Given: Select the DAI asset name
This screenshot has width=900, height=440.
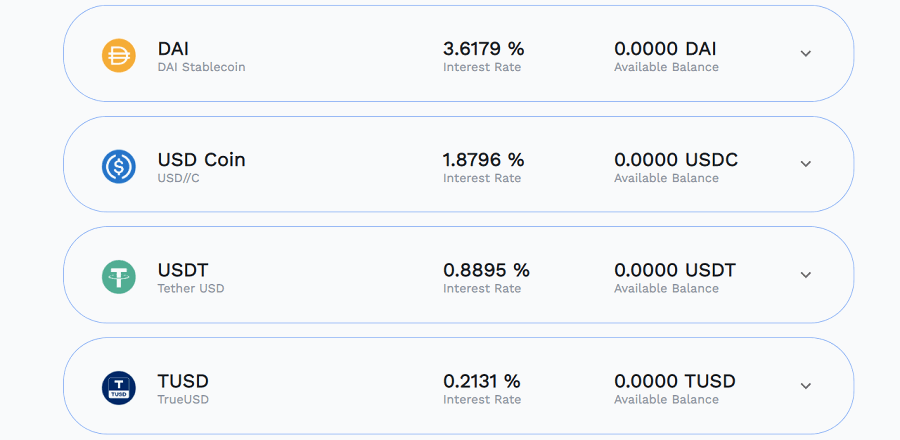Looking at the screenshot, I should (x=173, y=49).
